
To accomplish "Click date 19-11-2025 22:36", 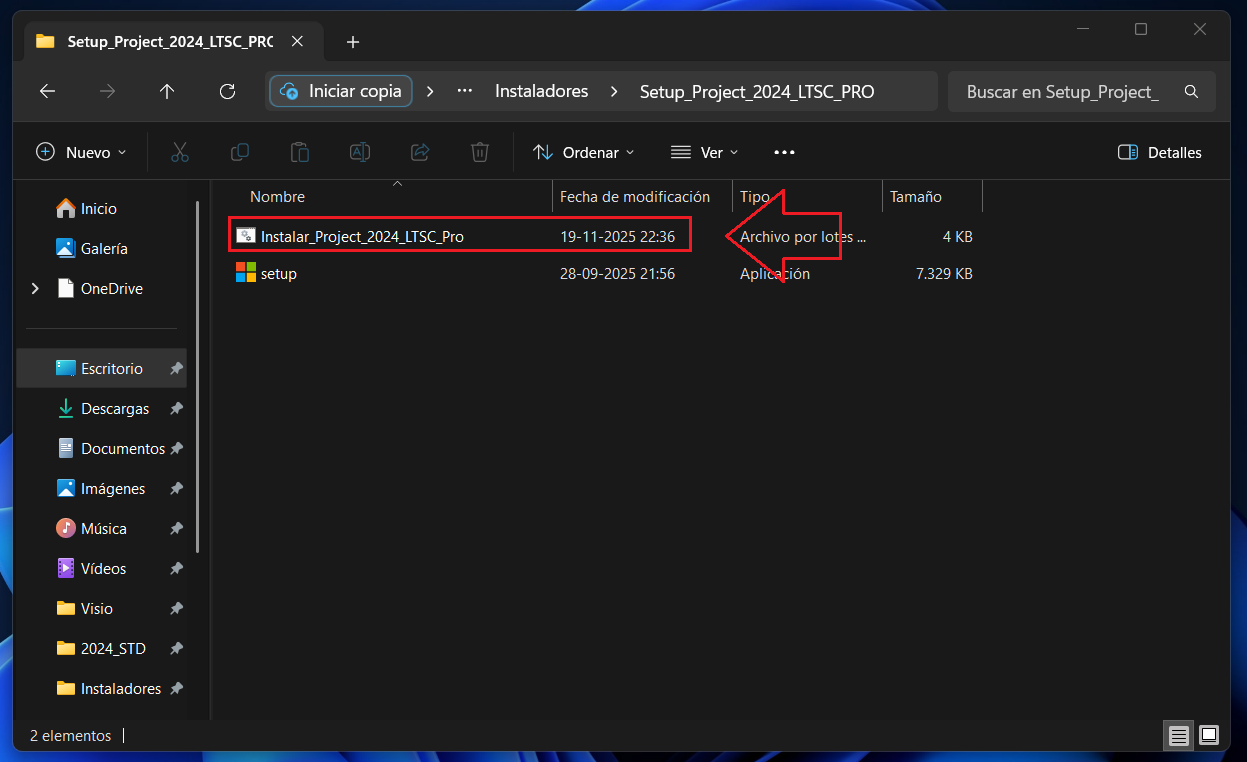I will [x=617, y=237].
